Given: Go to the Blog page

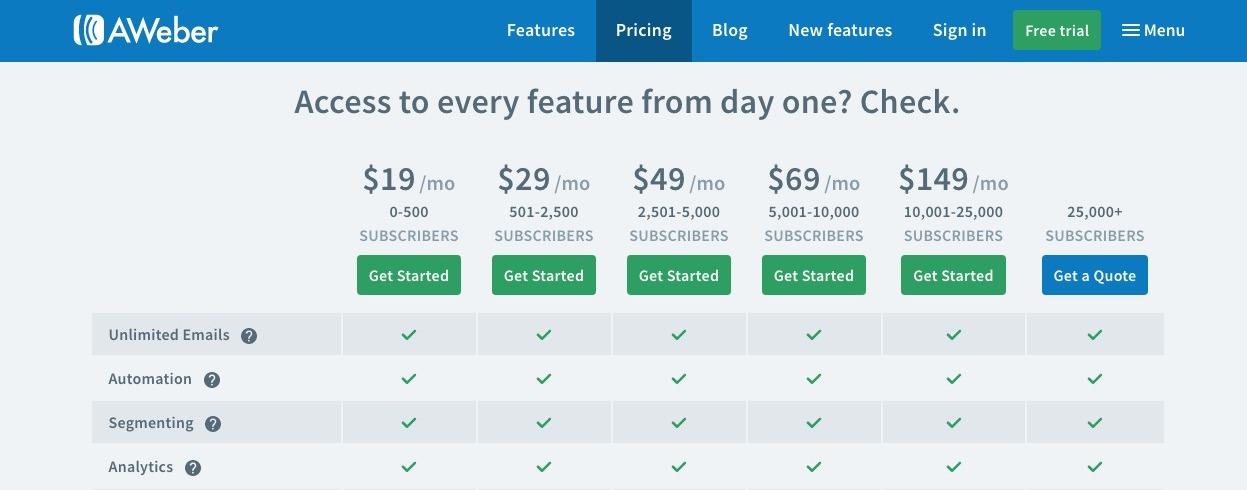Looking at the screenshot, I should 730,31.
